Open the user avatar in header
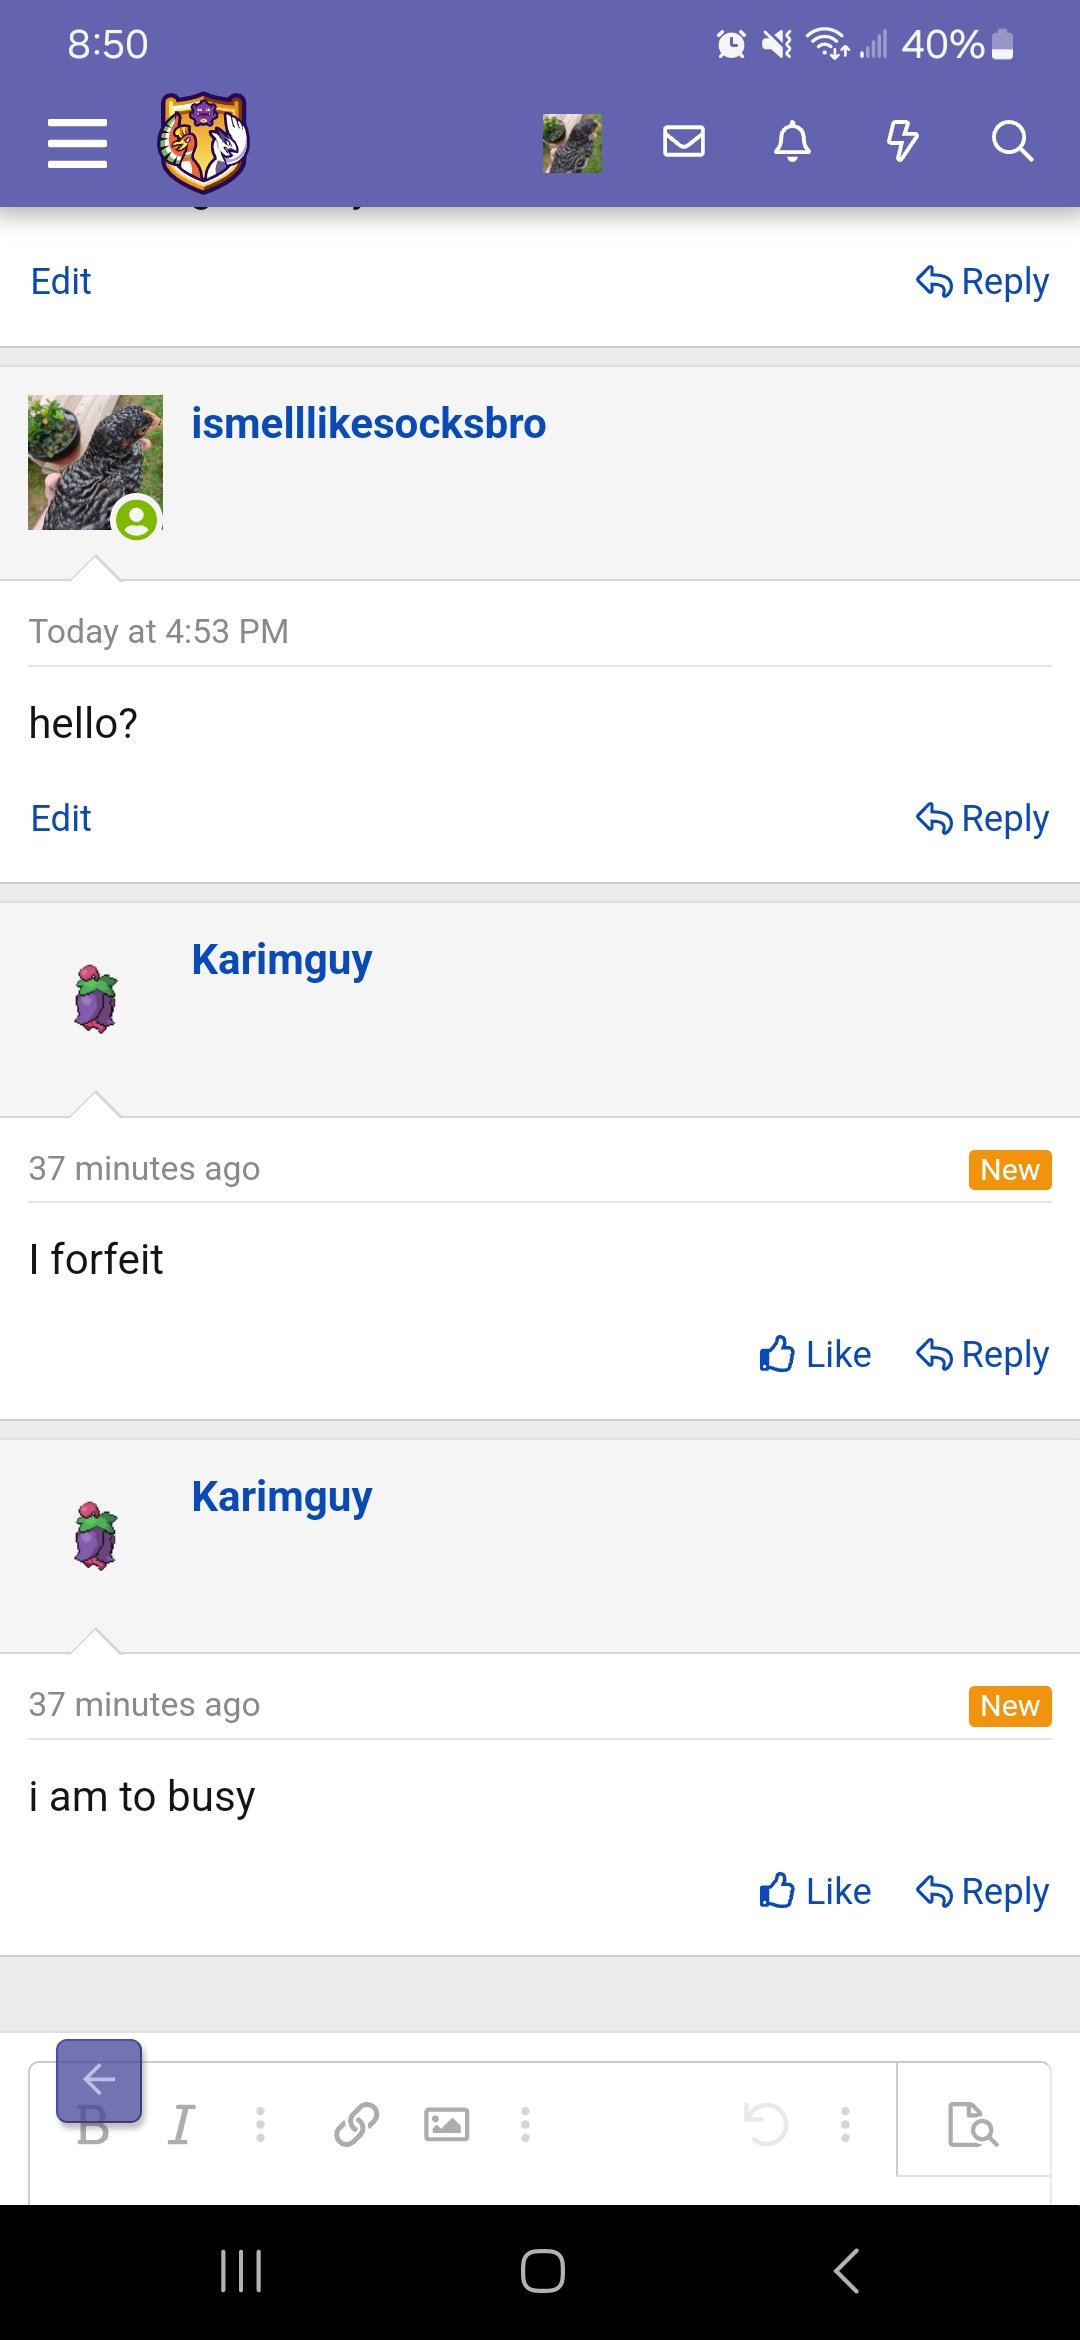1080x2340 pixels. coord(572,143)
